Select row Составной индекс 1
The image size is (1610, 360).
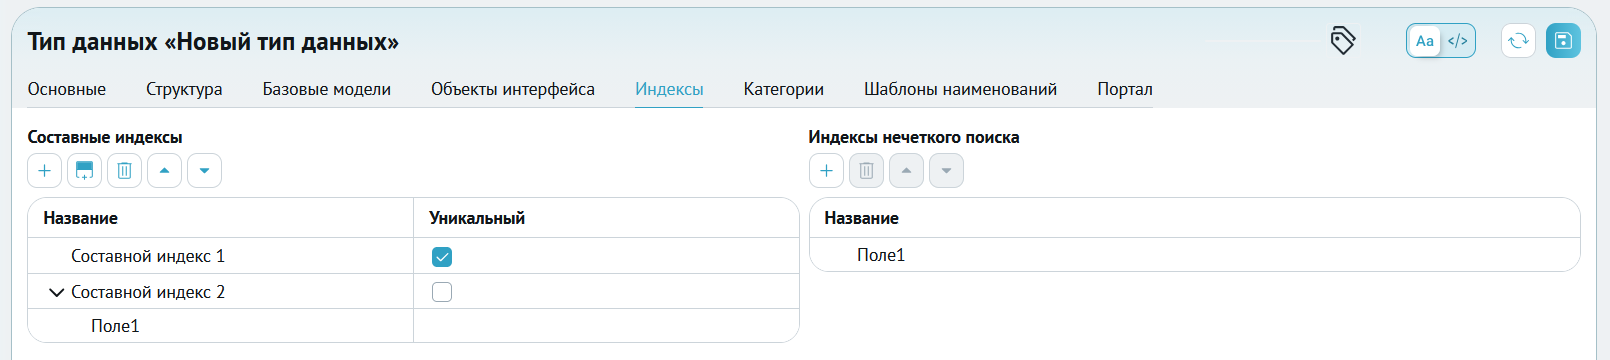point(413,256)
